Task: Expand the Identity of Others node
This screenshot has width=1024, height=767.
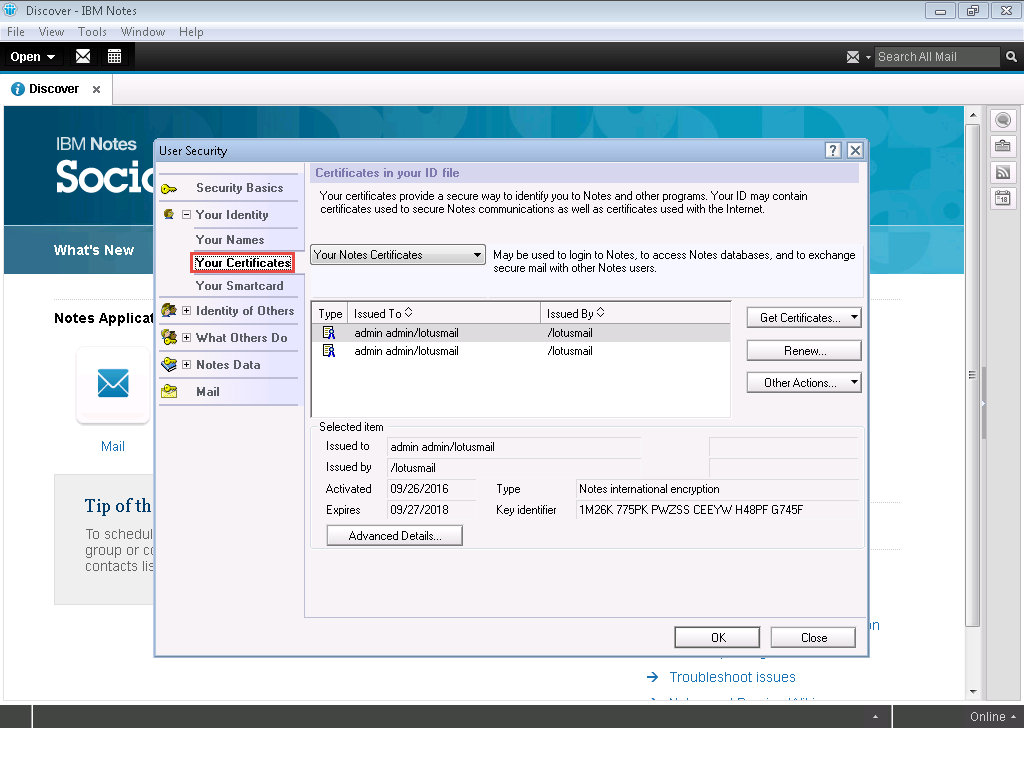Action: tap(186, 310)
